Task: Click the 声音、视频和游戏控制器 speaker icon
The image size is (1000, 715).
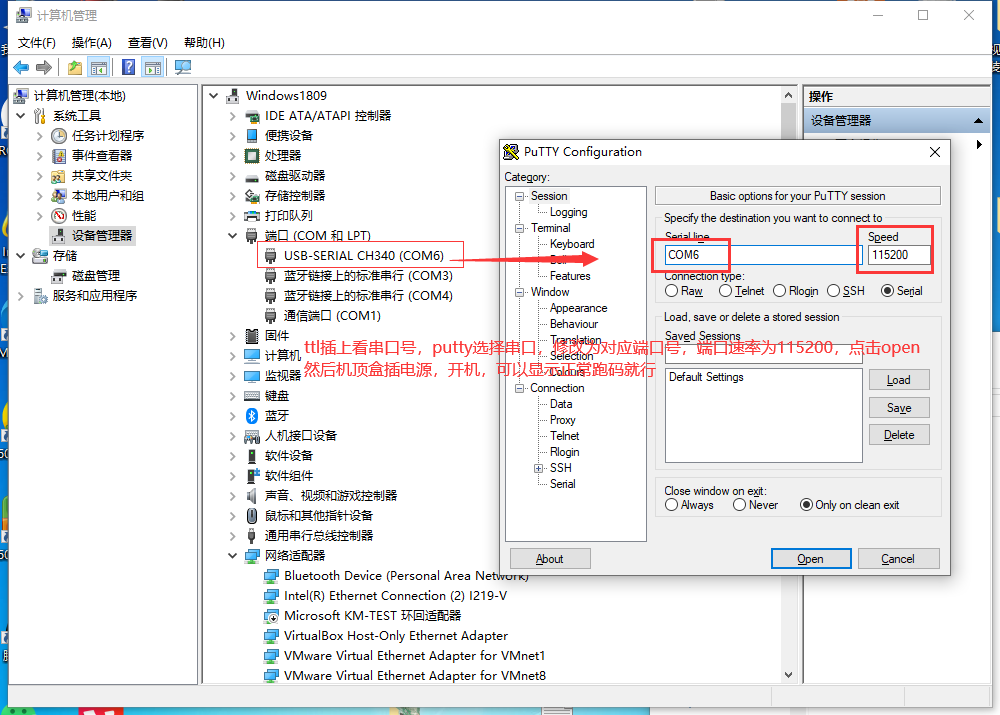Action: tap(252, 496)
